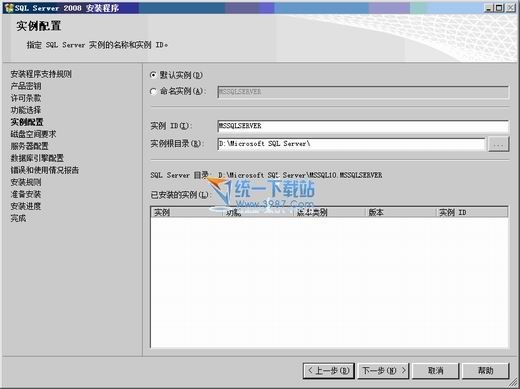
Task: Select 错误和使用情况报告 step in sidebar
Action: coord(45,170)
